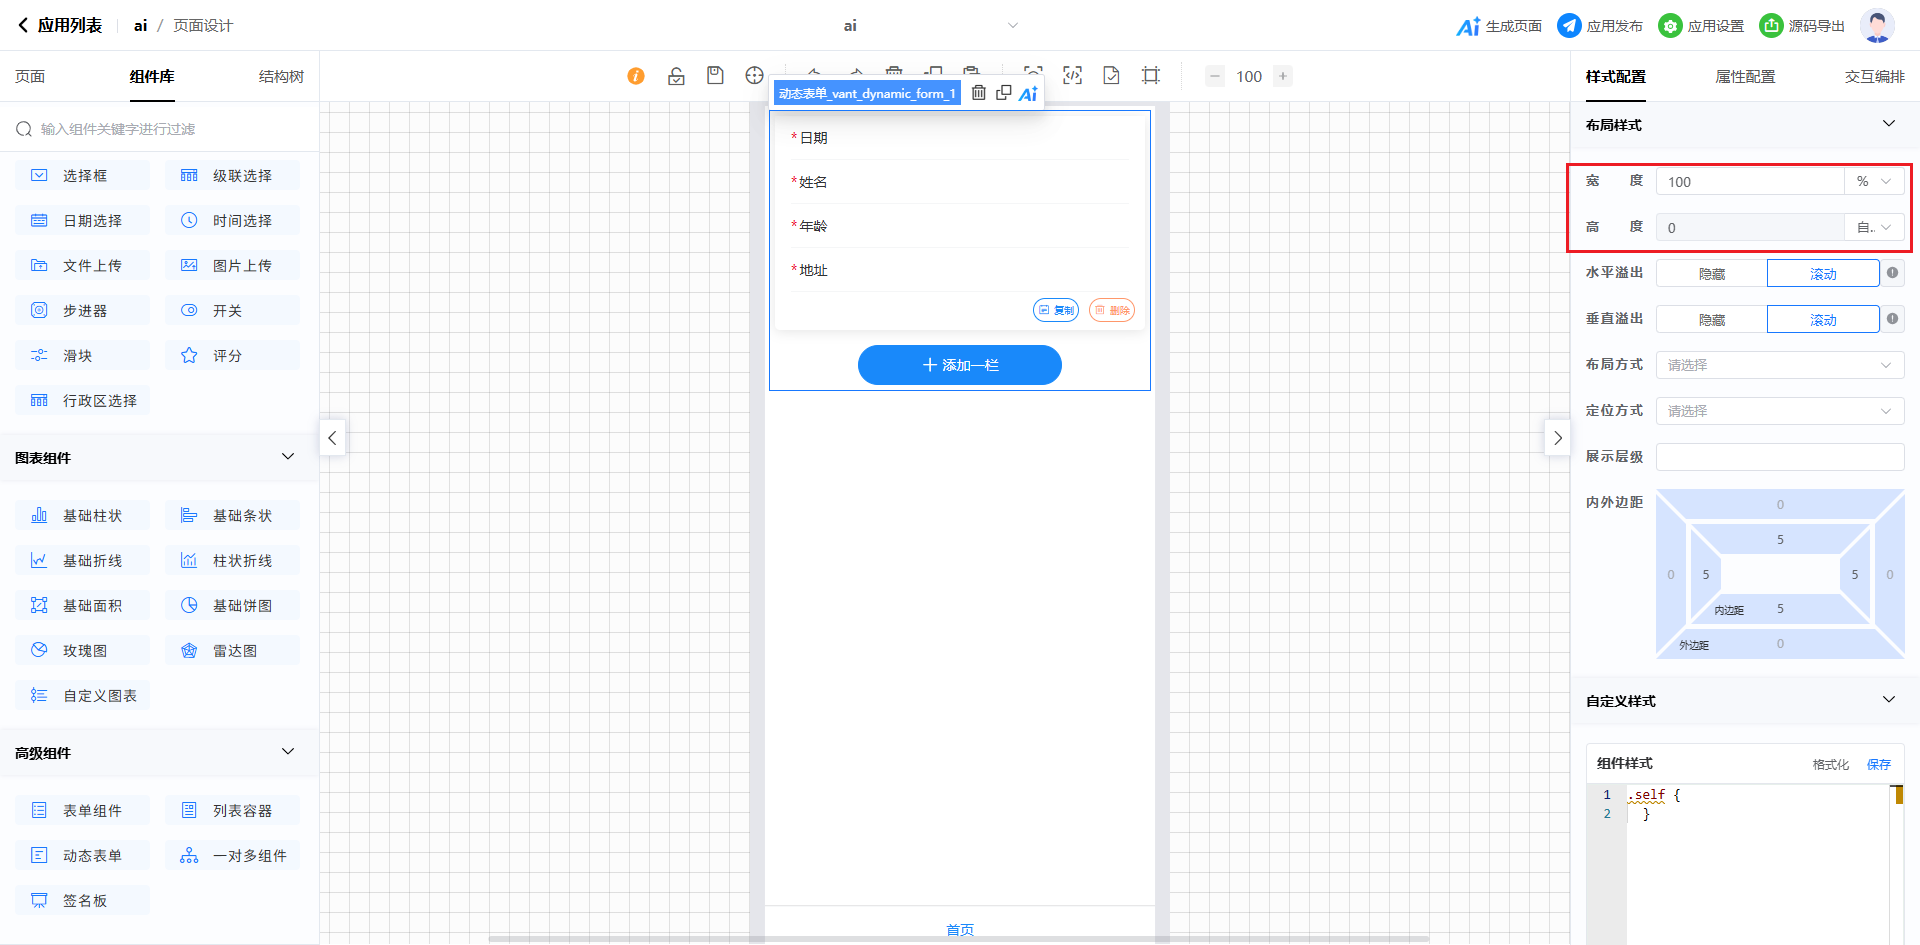Open the 布局方式 dropdown
The image size is (1920, 945).
click(1779, 365)
